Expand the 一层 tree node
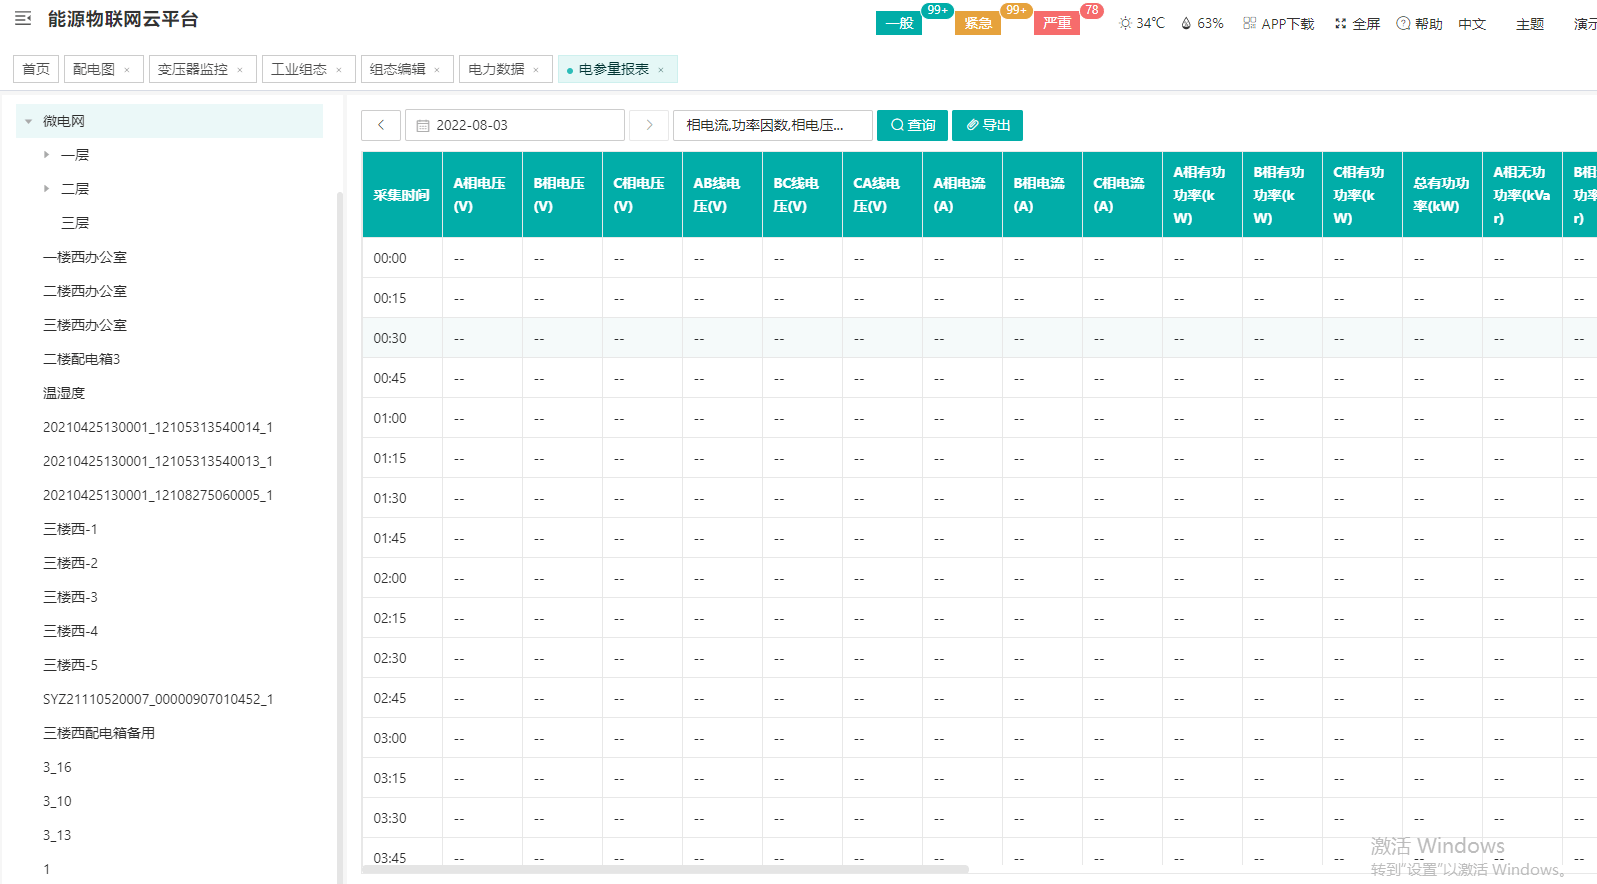 [46, 155]
